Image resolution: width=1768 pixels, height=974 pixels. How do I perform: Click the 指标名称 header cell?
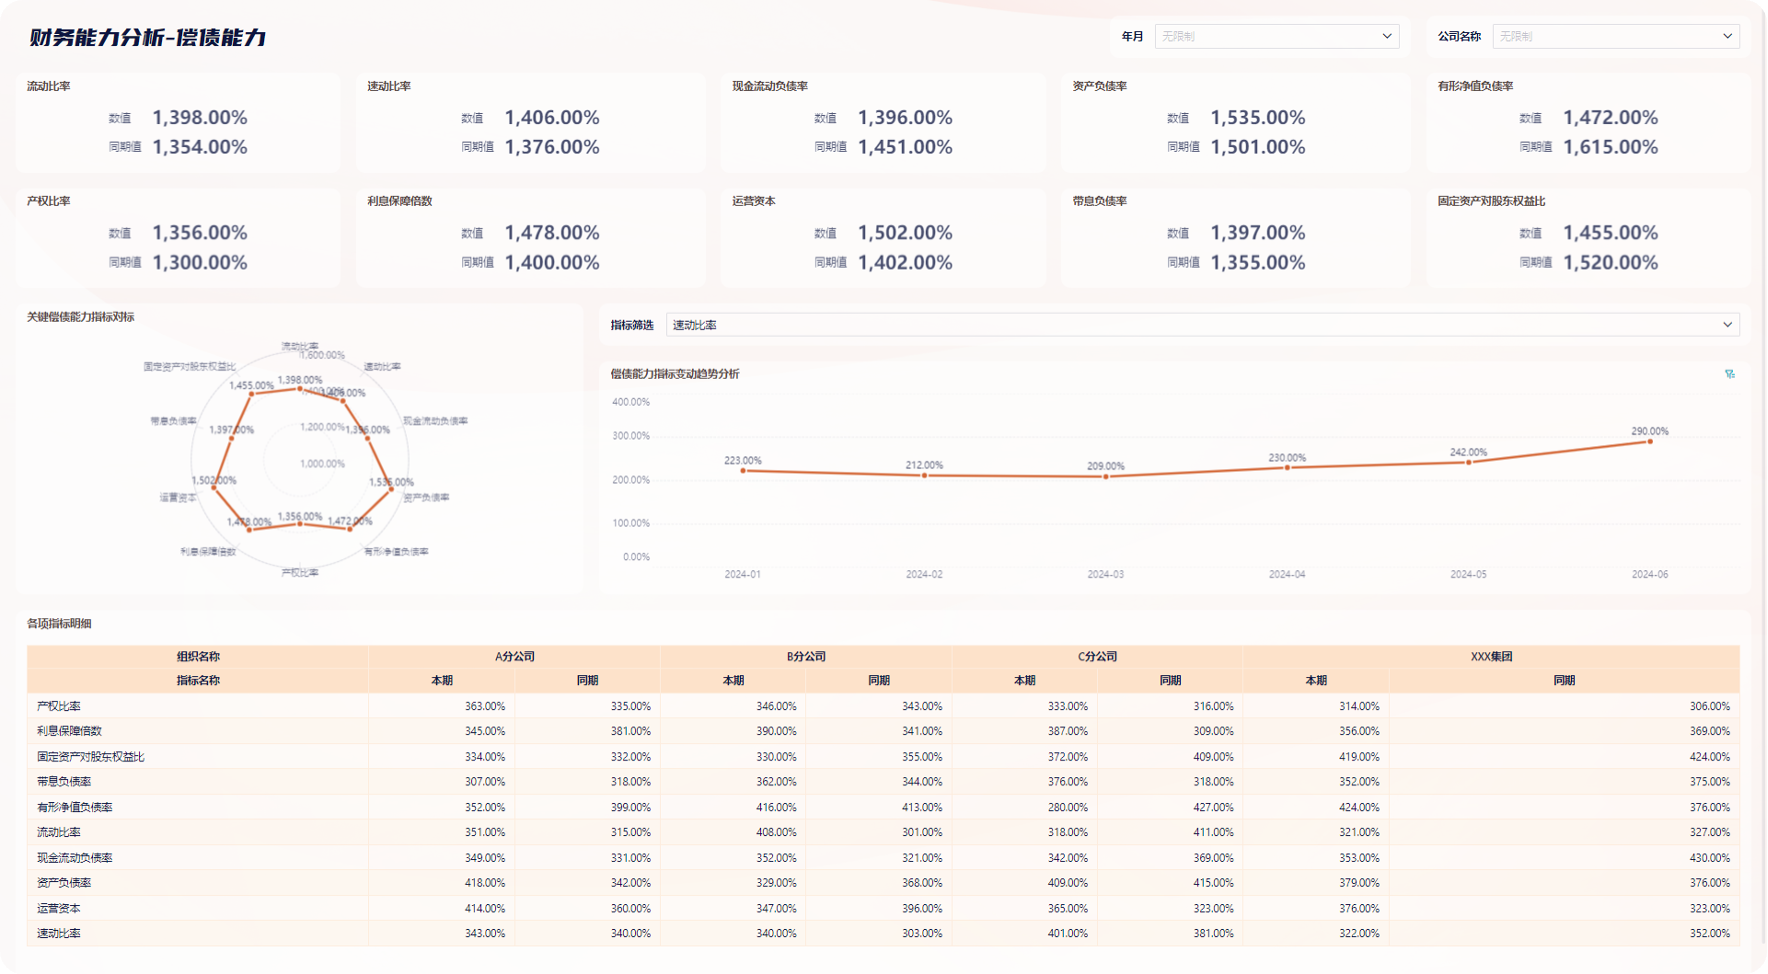(198, 680)
